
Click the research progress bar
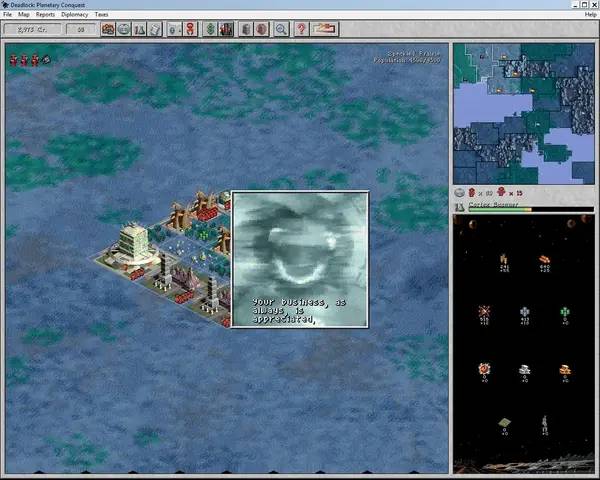pos(531,209)
